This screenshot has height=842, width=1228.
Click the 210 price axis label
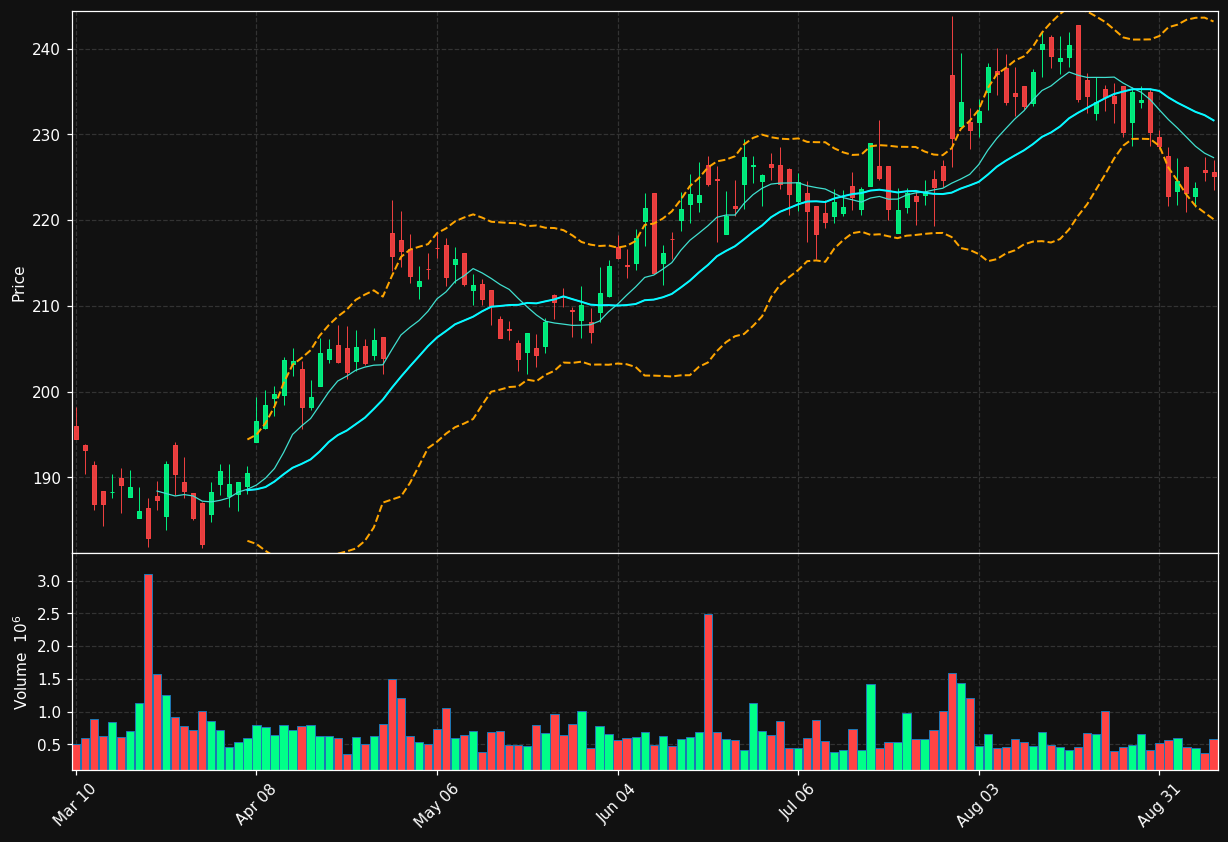(48, 306)
